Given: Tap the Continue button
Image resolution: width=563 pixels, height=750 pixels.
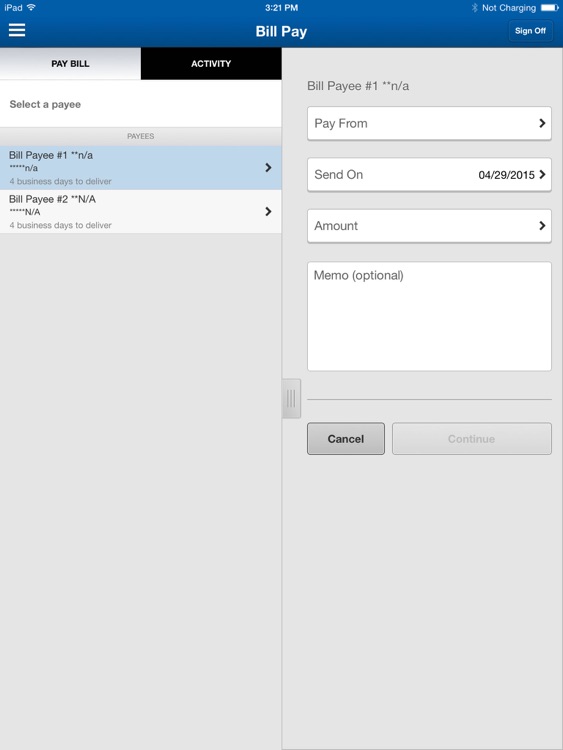Looking at the screenshot, I should [472, 439].
